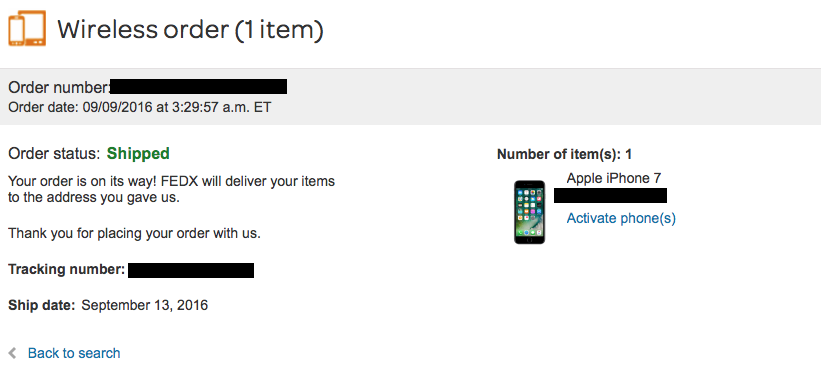Click the Number of item(s): 1 label
Screen dimensions: 821x371
[x=564, y=154]
